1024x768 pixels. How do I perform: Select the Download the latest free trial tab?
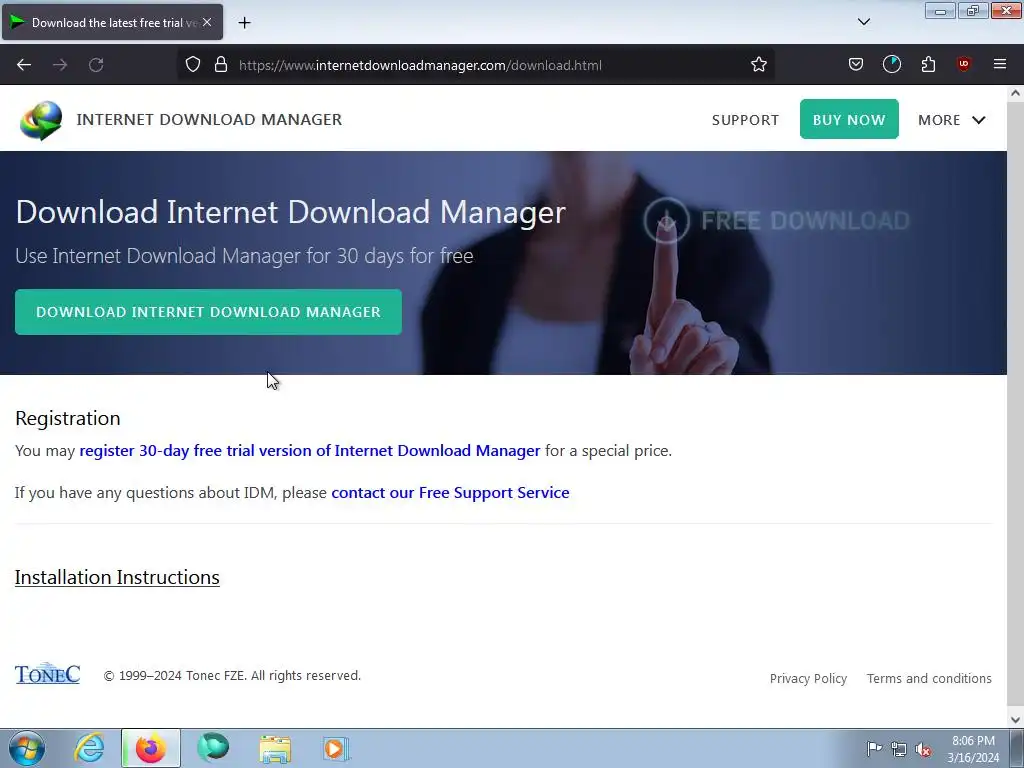(x=112, y=22)
